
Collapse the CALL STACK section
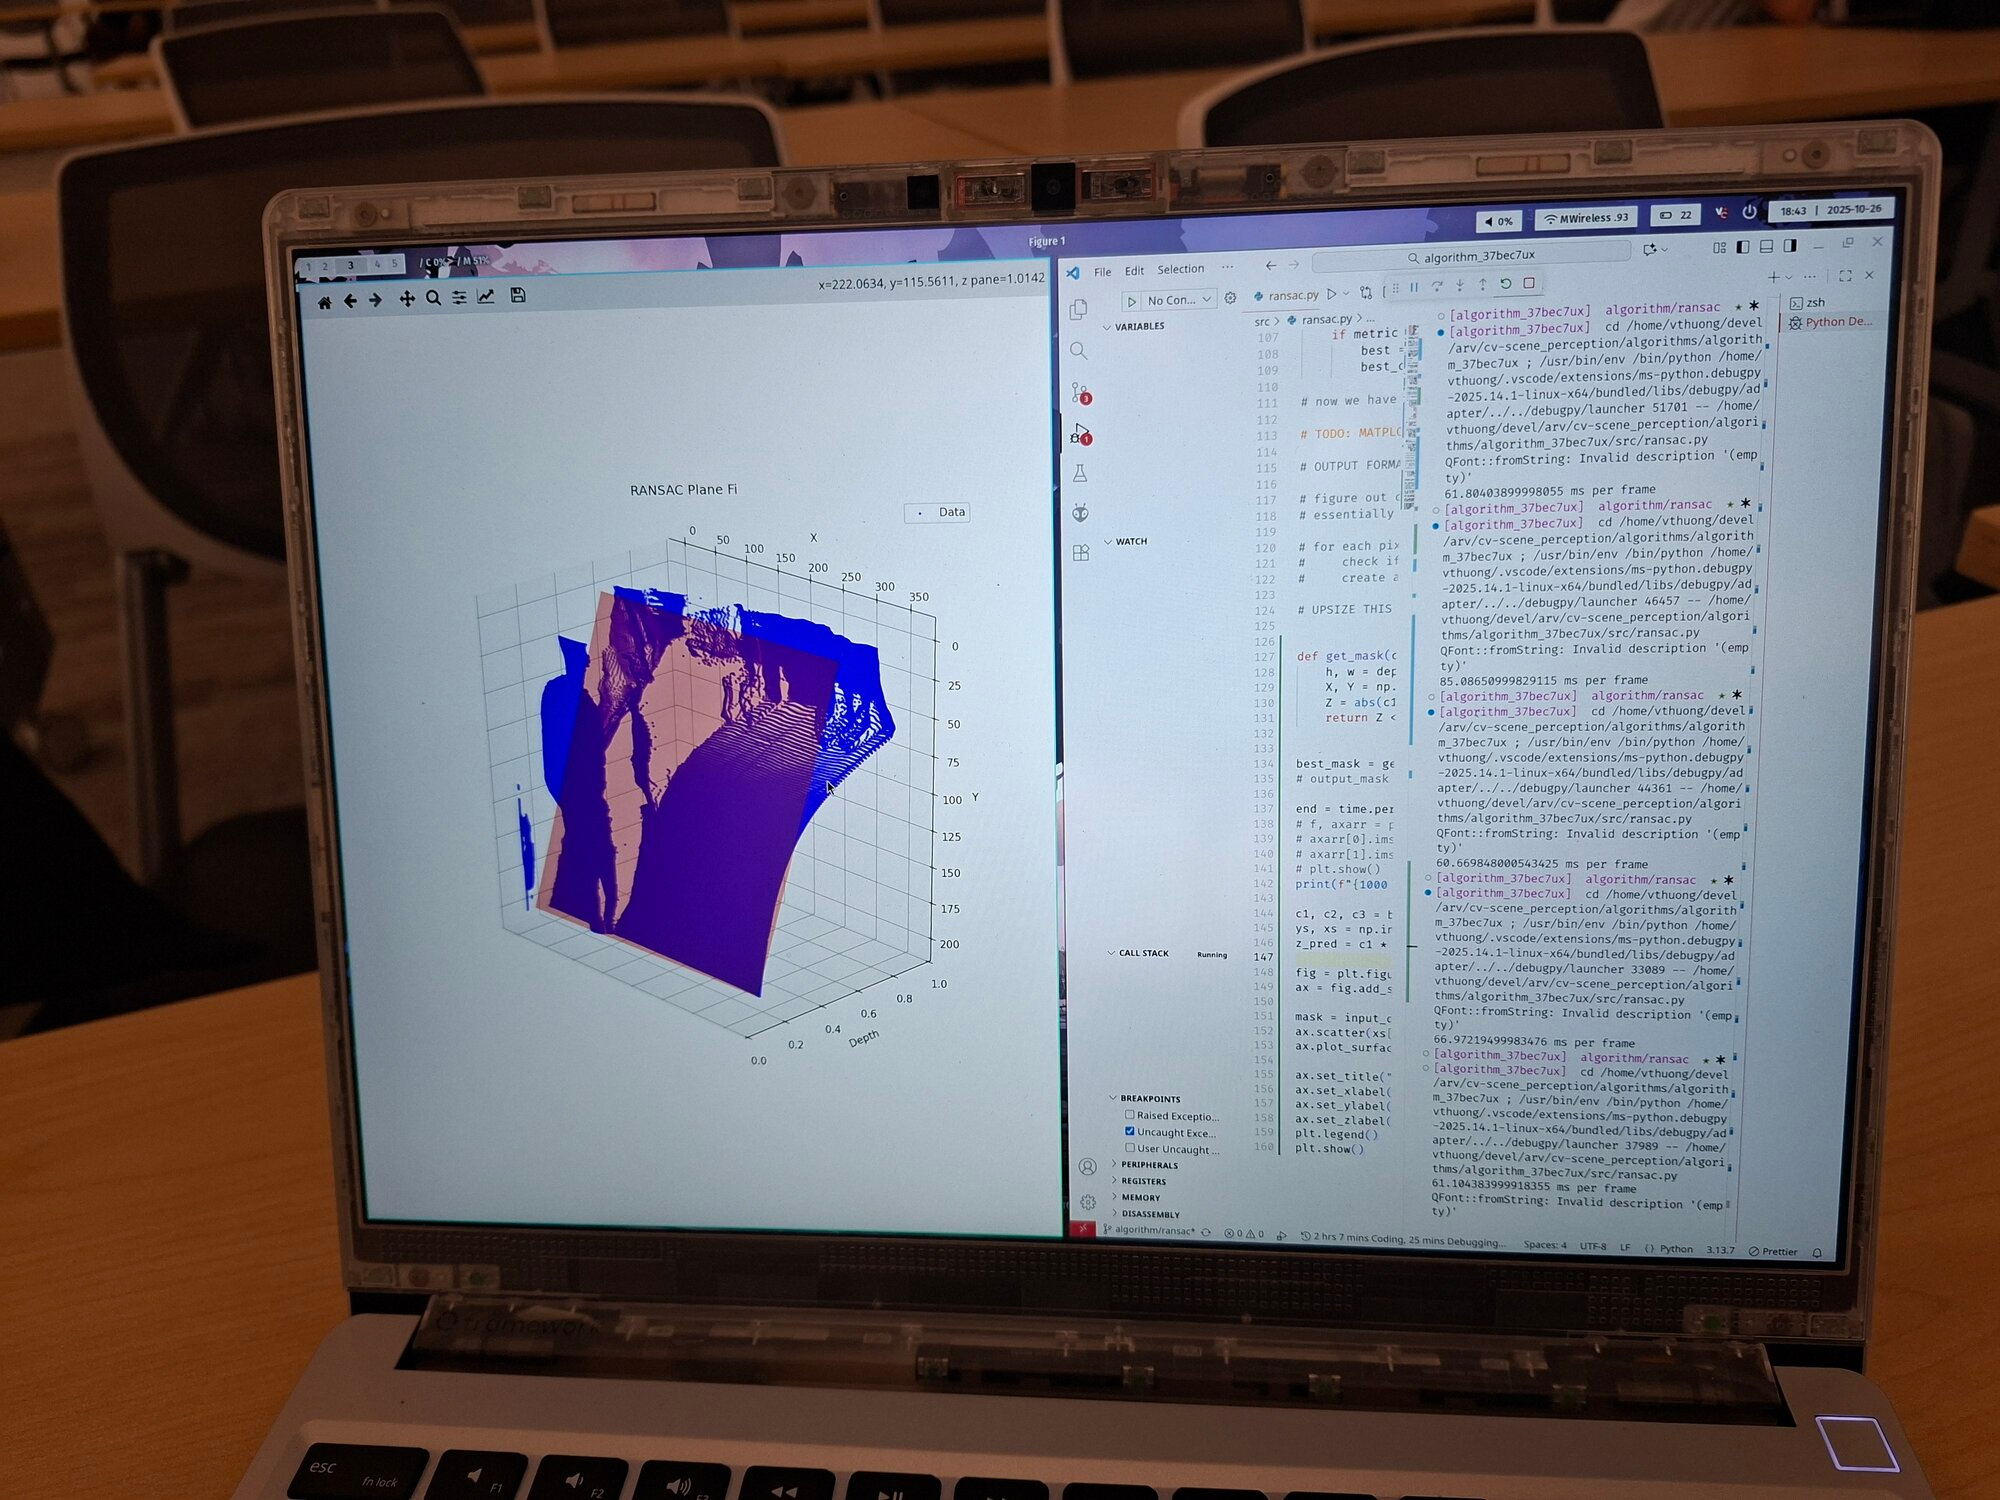[x=1140, y=953]
